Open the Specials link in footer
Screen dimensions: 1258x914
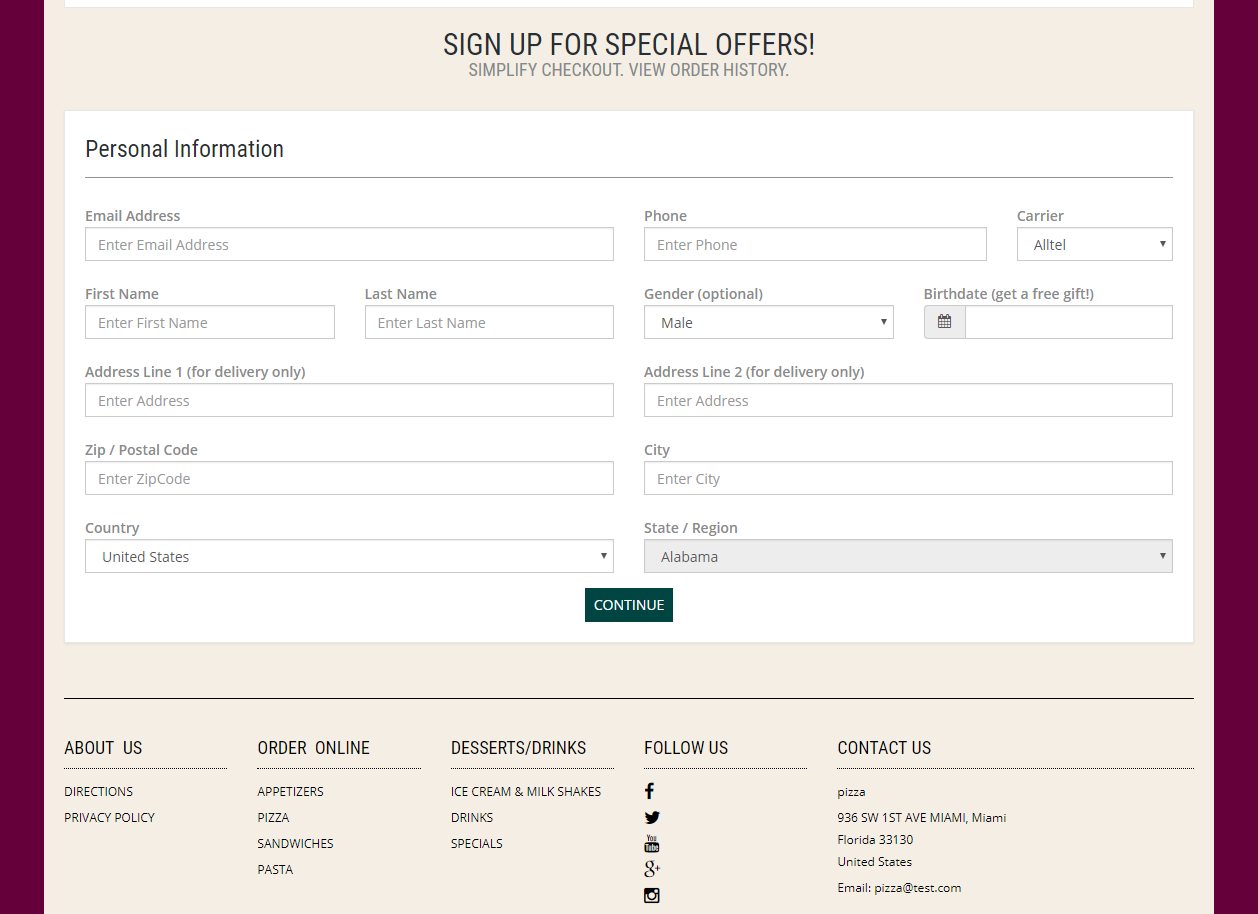pyautogui.click(x=477, y=843)
